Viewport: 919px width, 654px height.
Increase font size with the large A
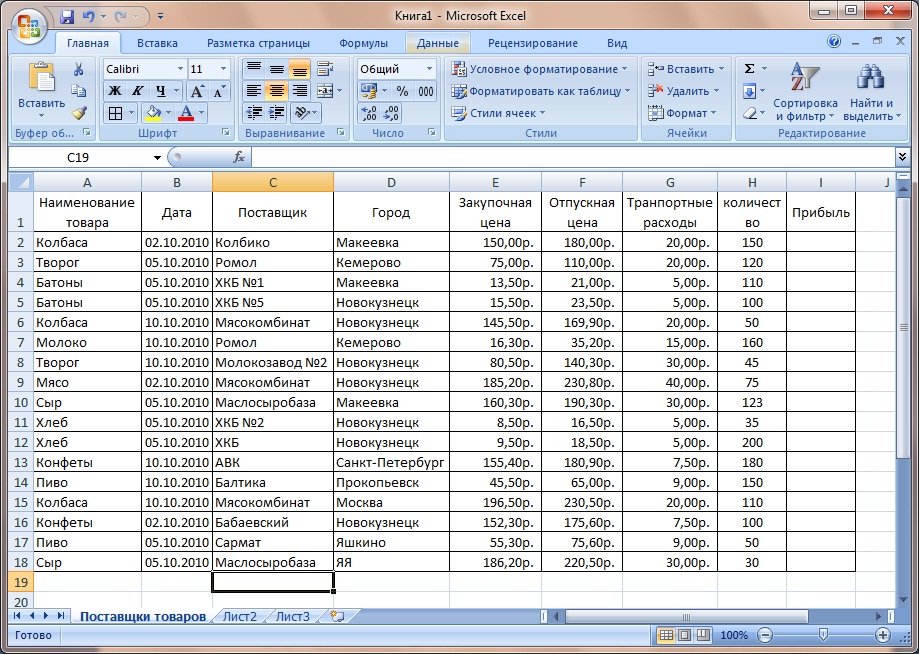point(197,91)
